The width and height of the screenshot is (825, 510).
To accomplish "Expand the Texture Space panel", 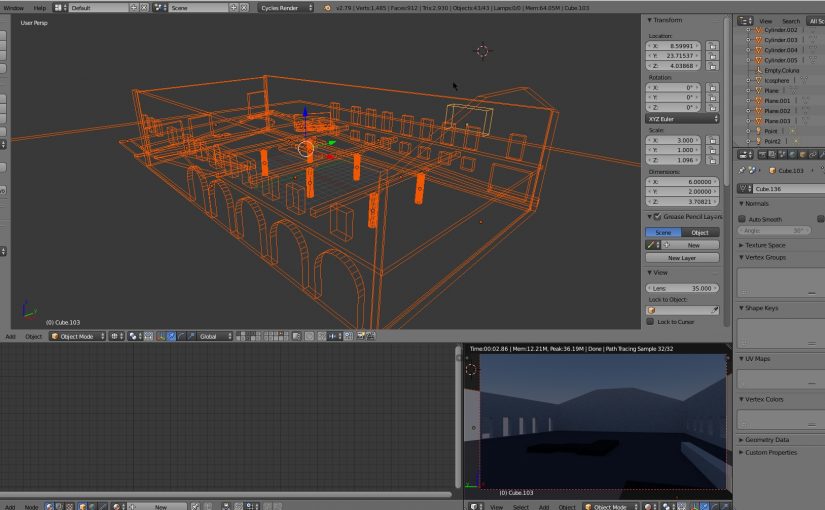I will 762,245.
